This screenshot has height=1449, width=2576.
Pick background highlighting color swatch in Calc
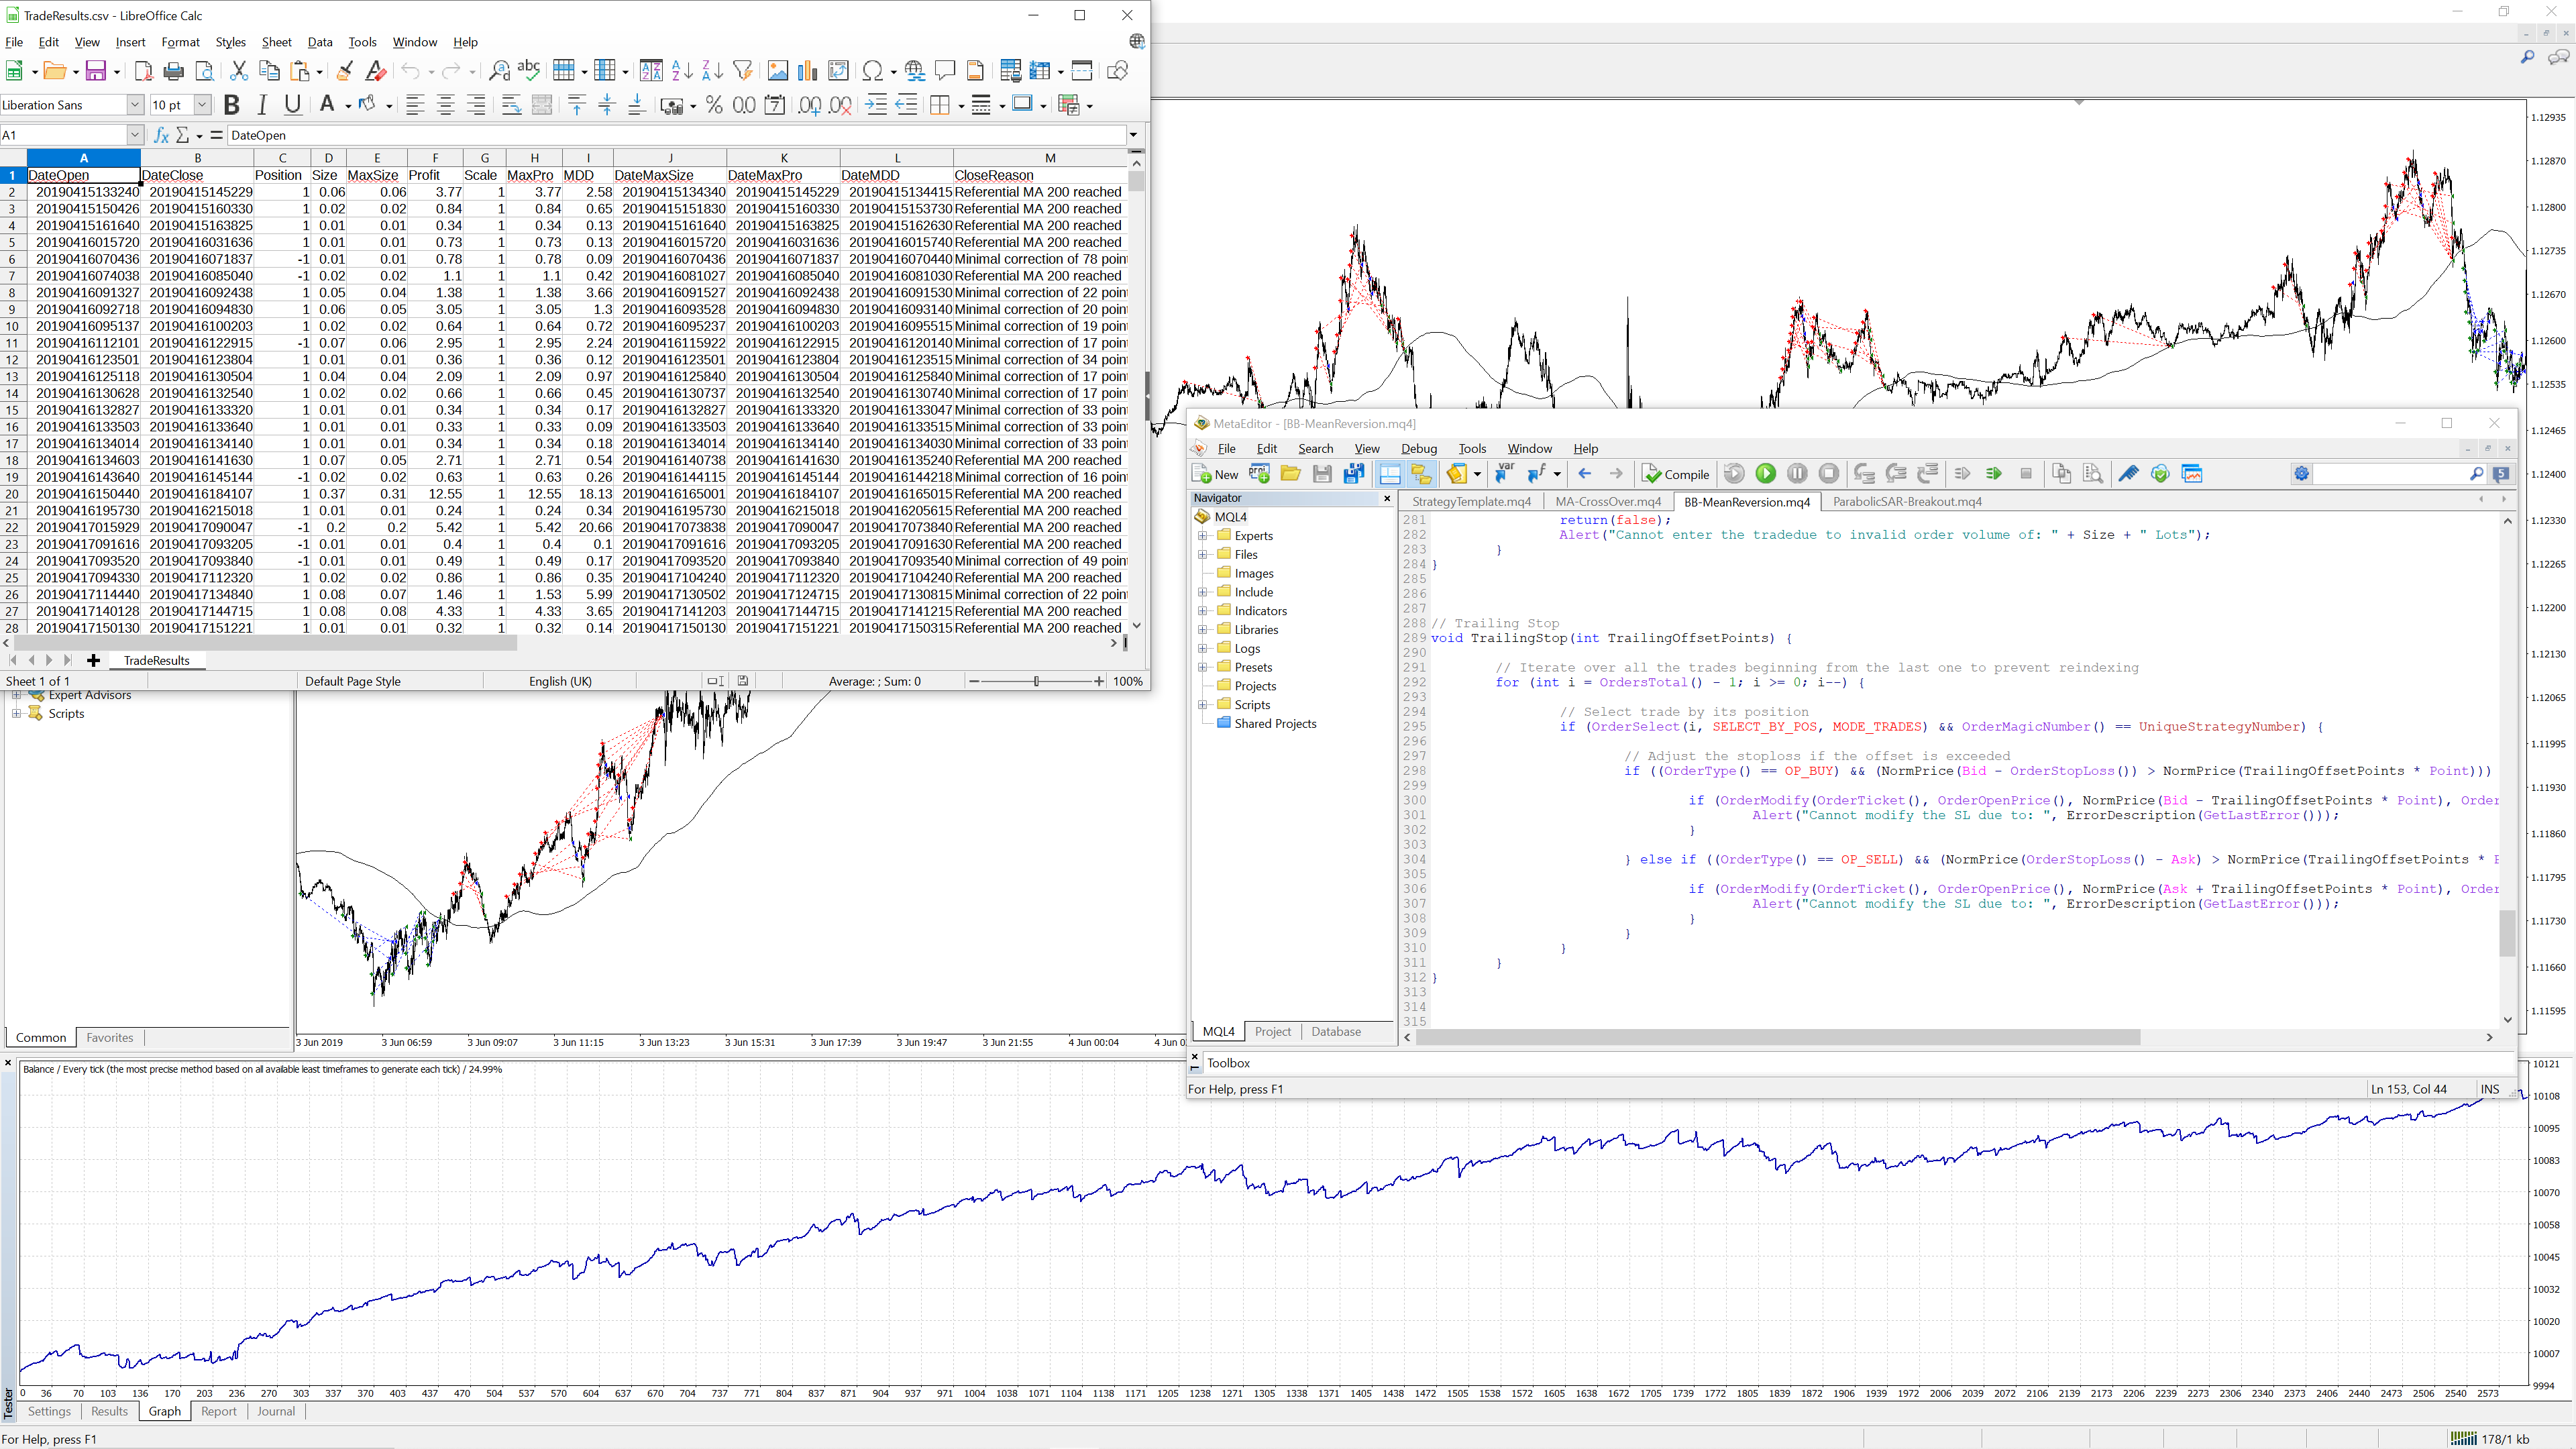click(x=367, y=105)
